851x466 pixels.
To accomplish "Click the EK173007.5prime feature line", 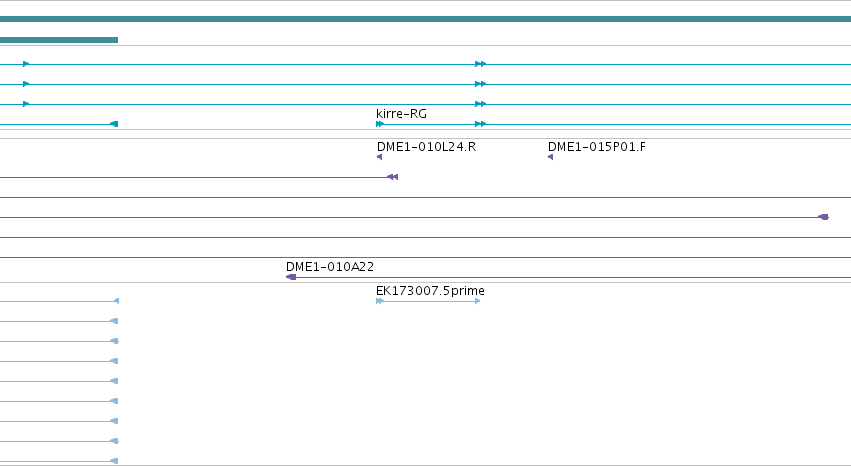I will tap(428, 301).
